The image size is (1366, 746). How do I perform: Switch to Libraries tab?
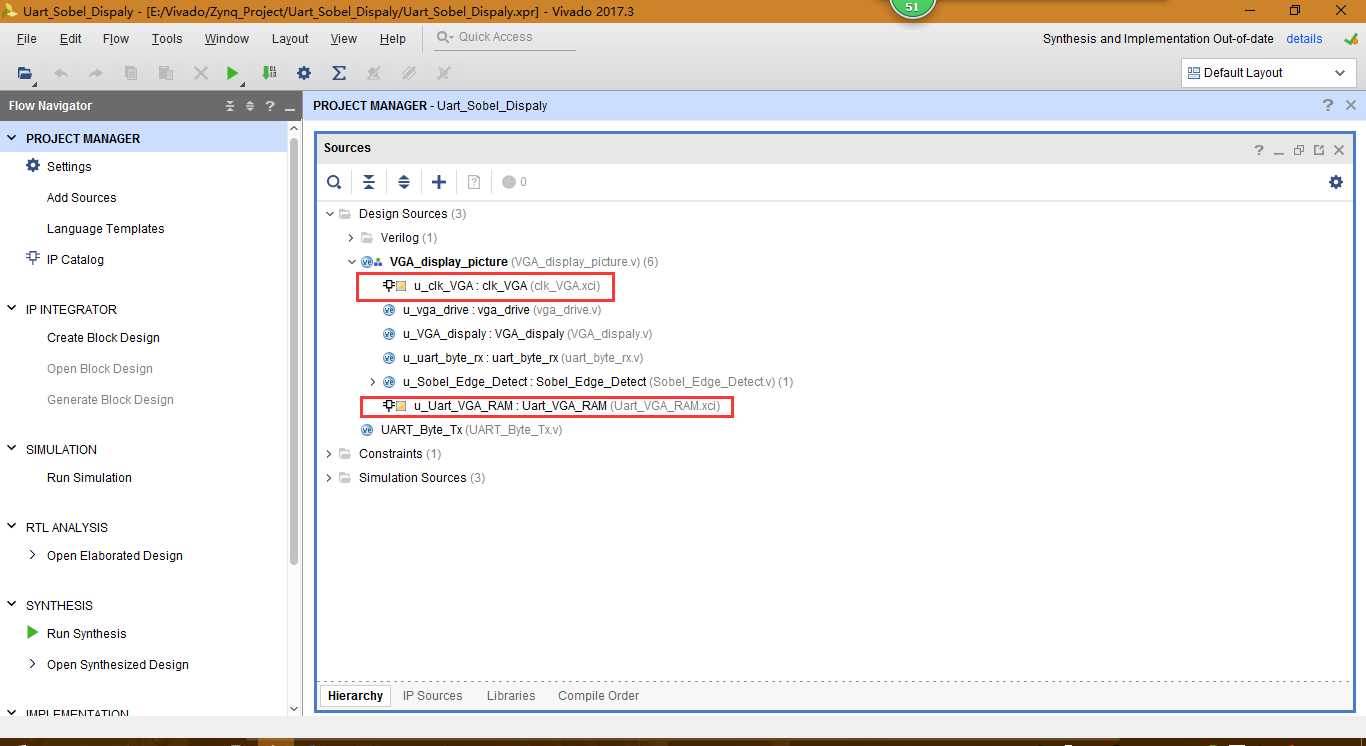pos(511,696)
